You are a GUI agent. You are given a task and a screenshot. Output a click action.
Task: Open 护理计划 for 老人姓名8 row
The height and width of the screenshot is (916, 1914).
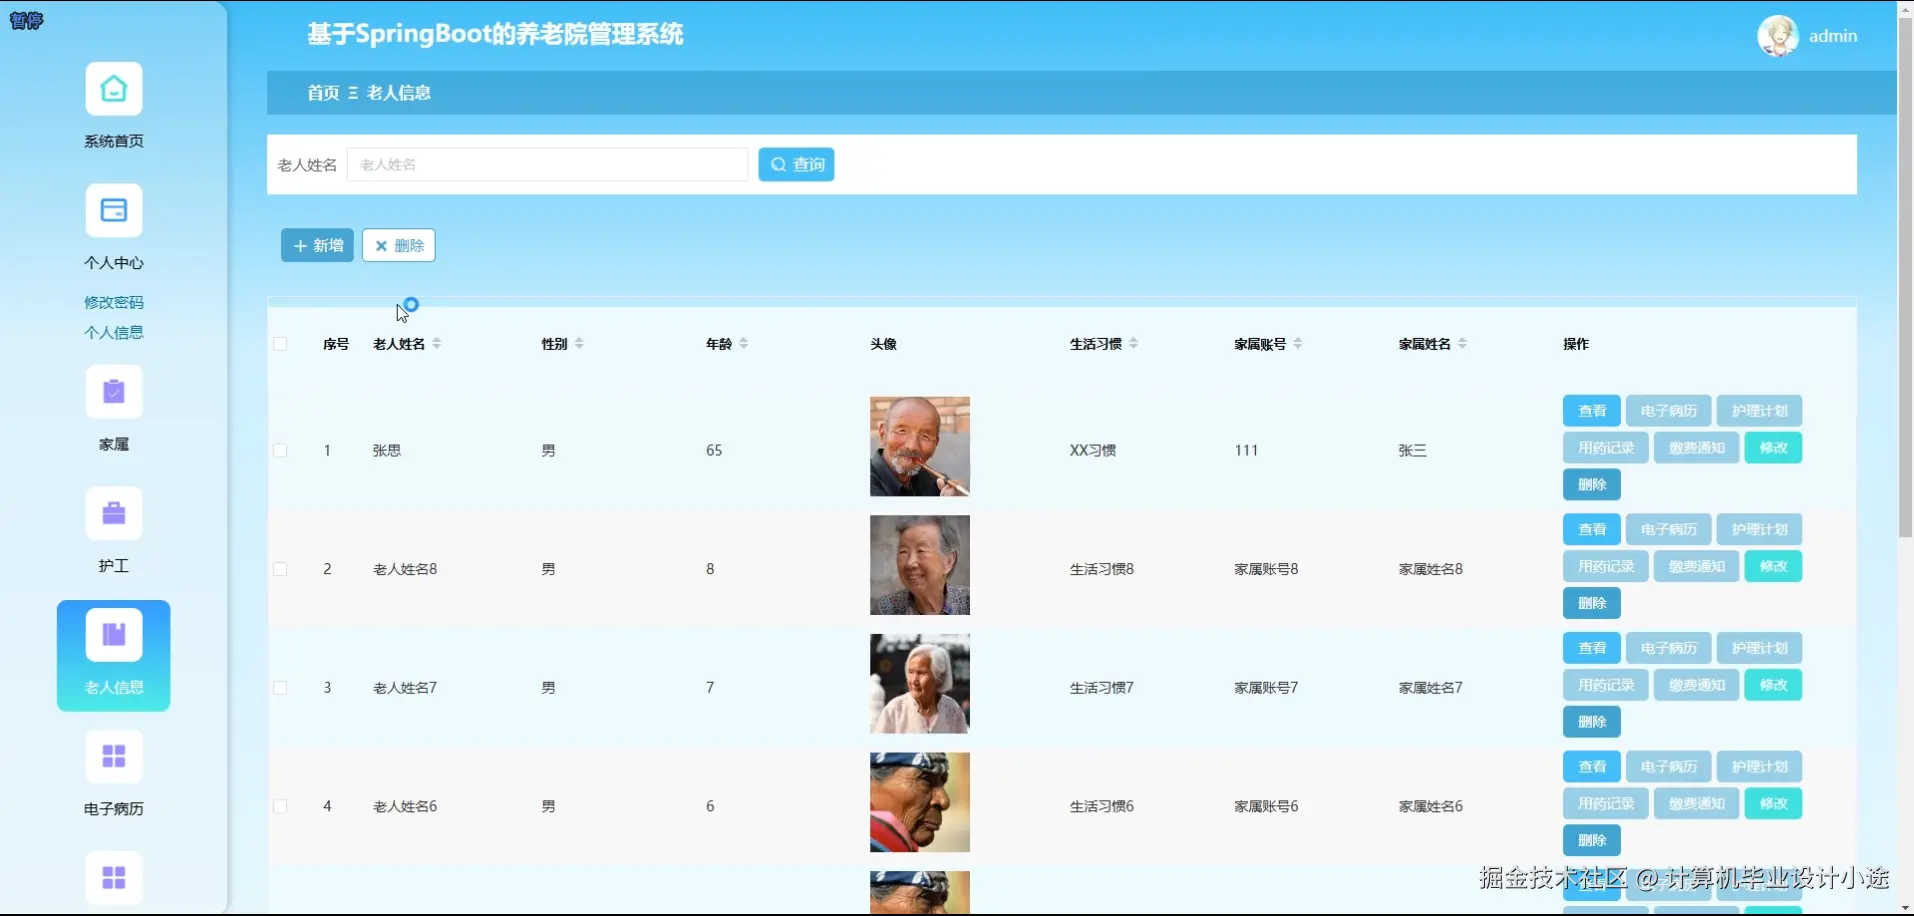point(1759,530)
